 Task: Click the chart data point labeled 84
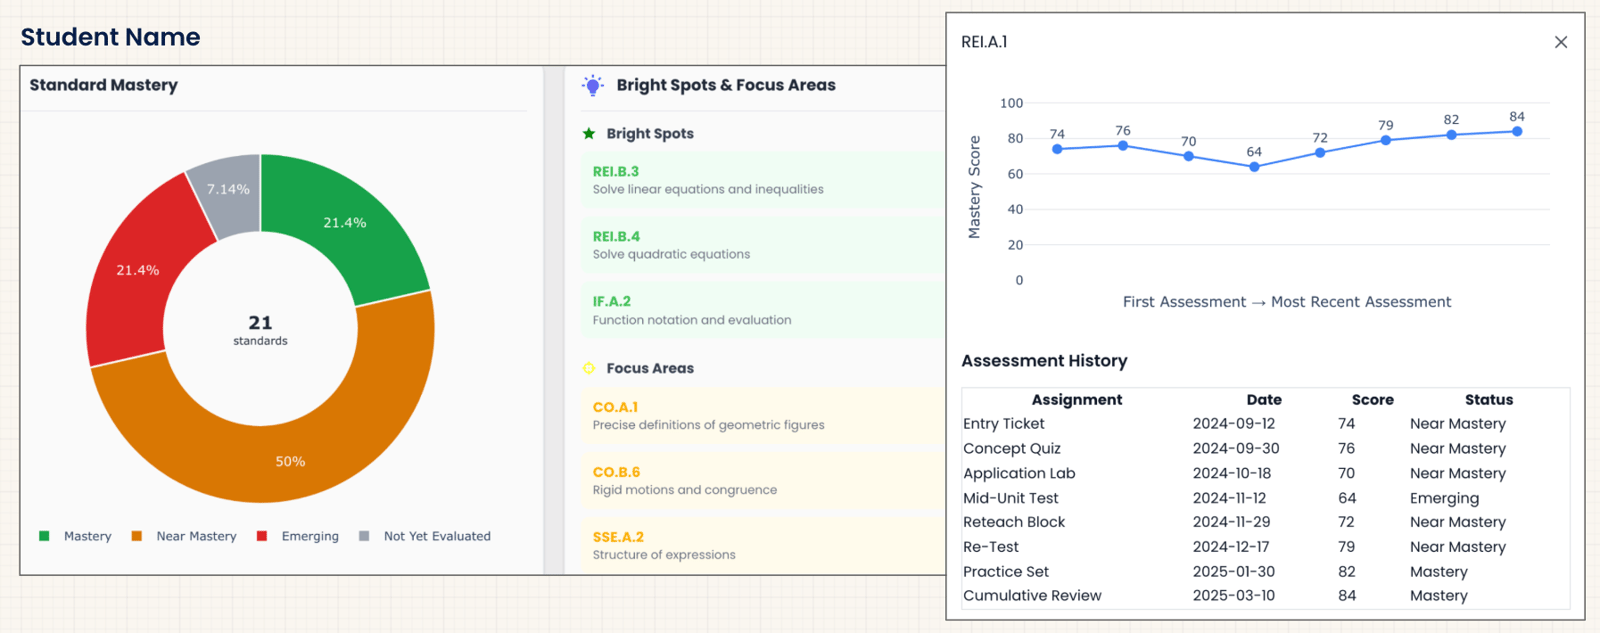pyautogui.click(x=1517, y=131)
